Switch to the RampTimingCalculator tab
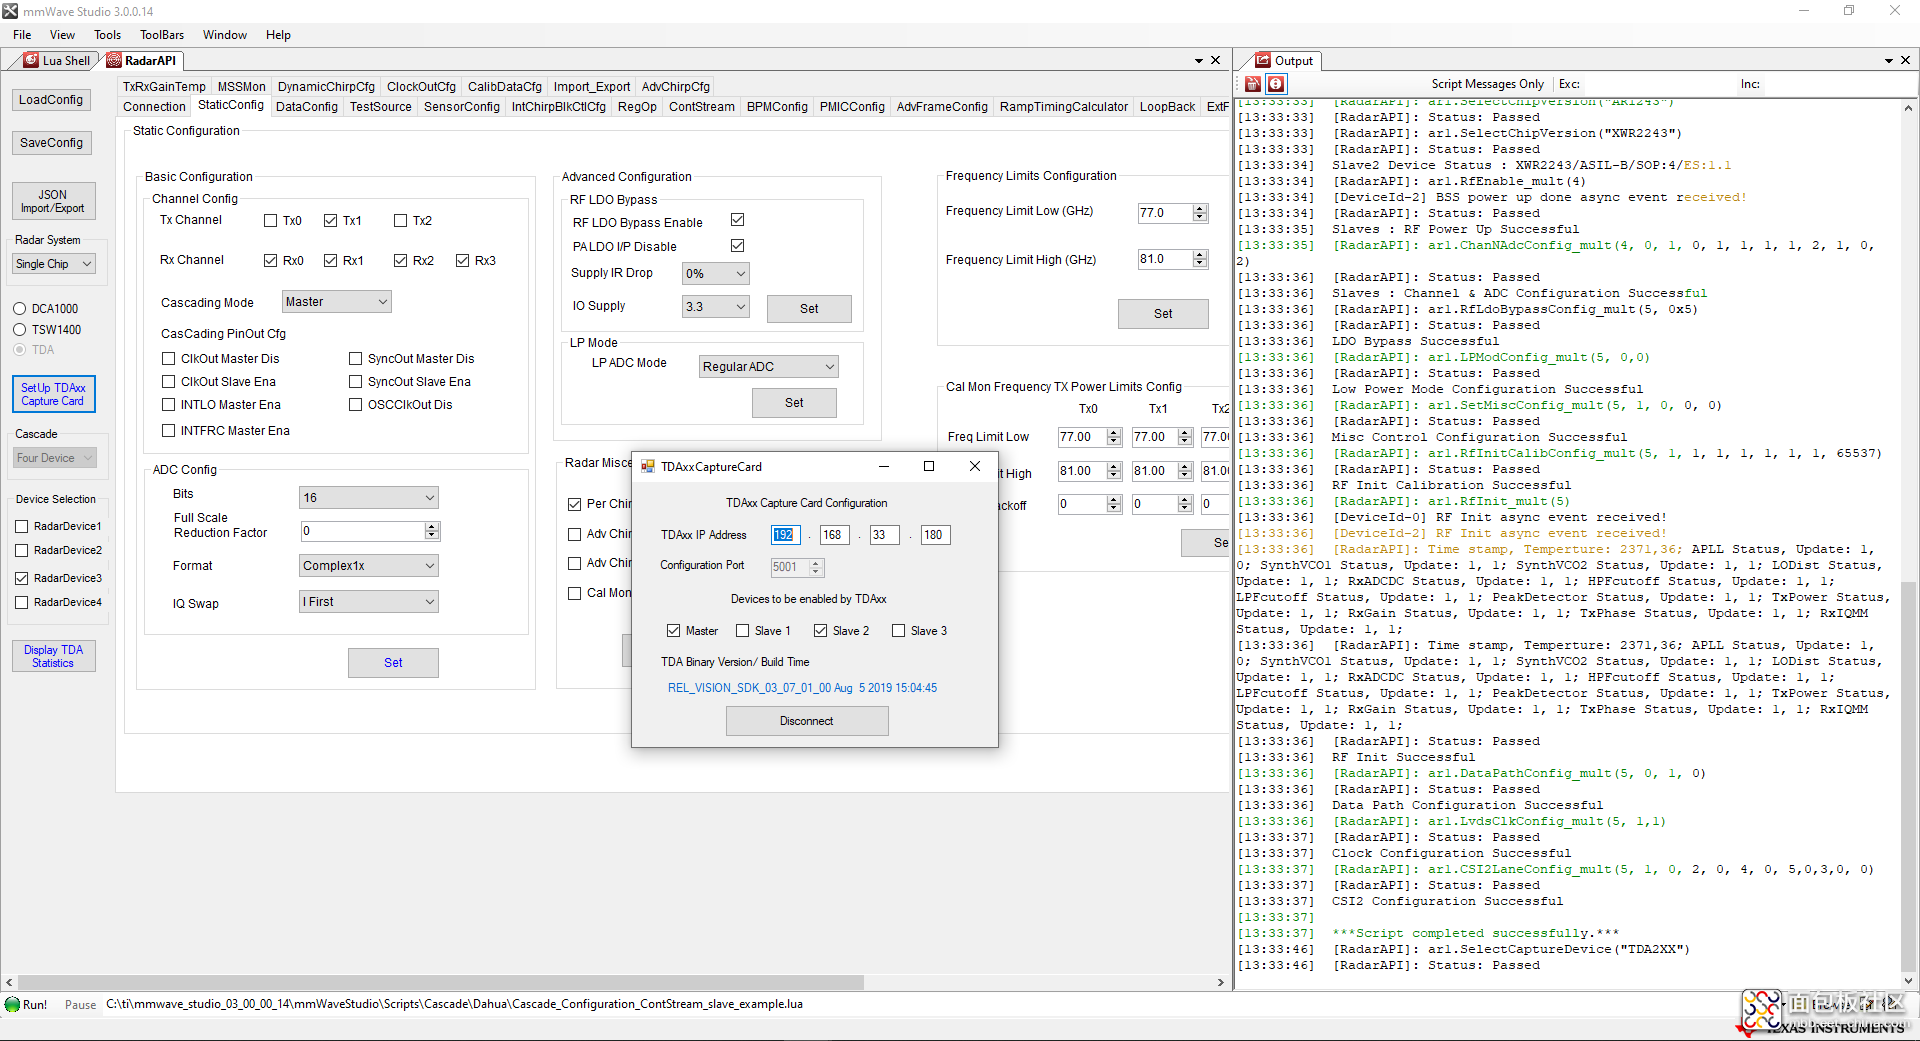 click(x=1064, y=107)
